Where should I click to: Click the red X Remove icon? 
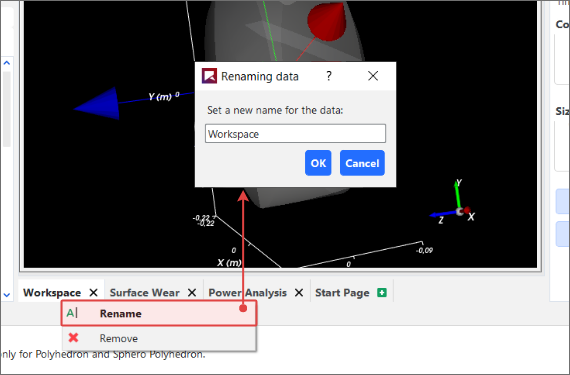(x=73, y=338)
